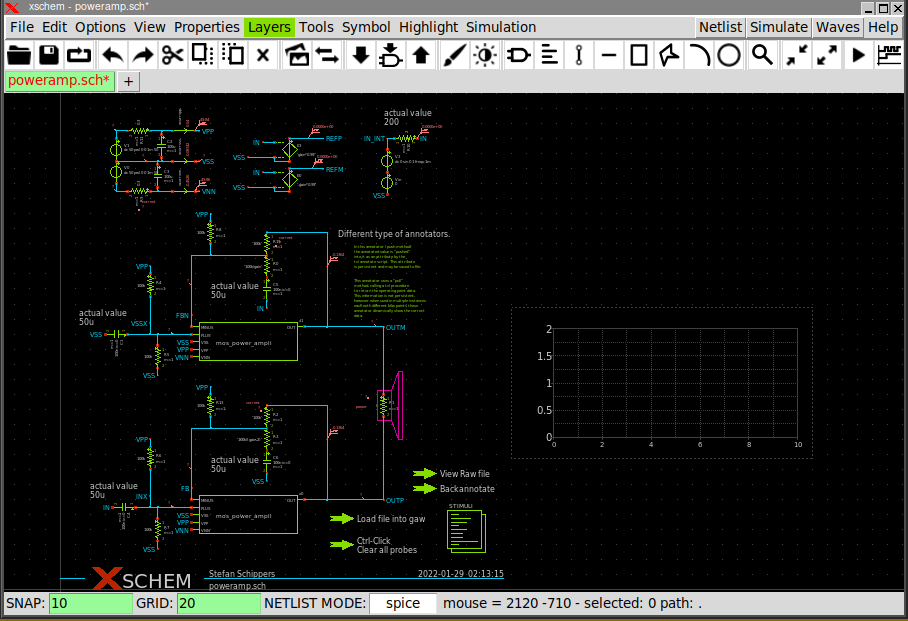Expand the Simulation dropdown menu
The height and width of the screenshot is (621, 908).
(500, 27)
